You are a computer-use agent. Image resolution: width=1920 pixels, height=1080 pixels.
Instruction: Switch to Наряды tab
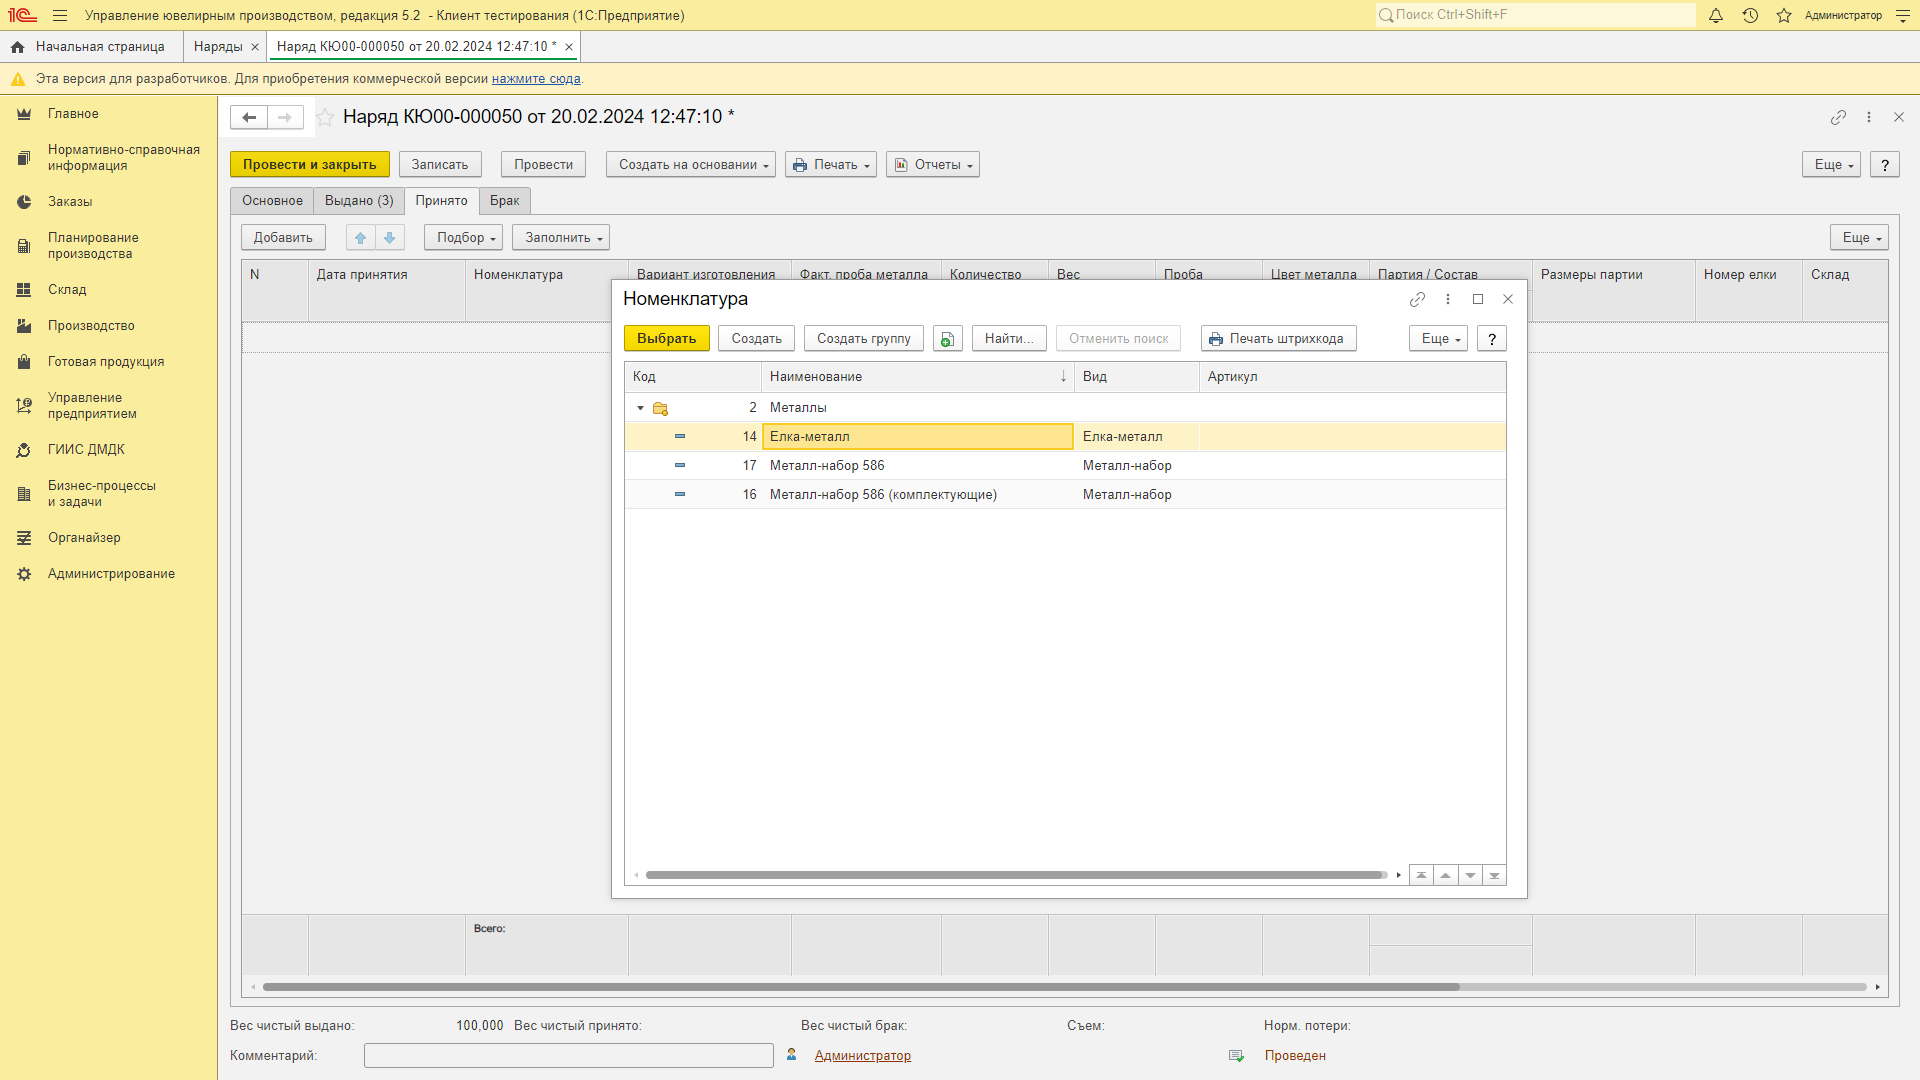click(218, 47)
